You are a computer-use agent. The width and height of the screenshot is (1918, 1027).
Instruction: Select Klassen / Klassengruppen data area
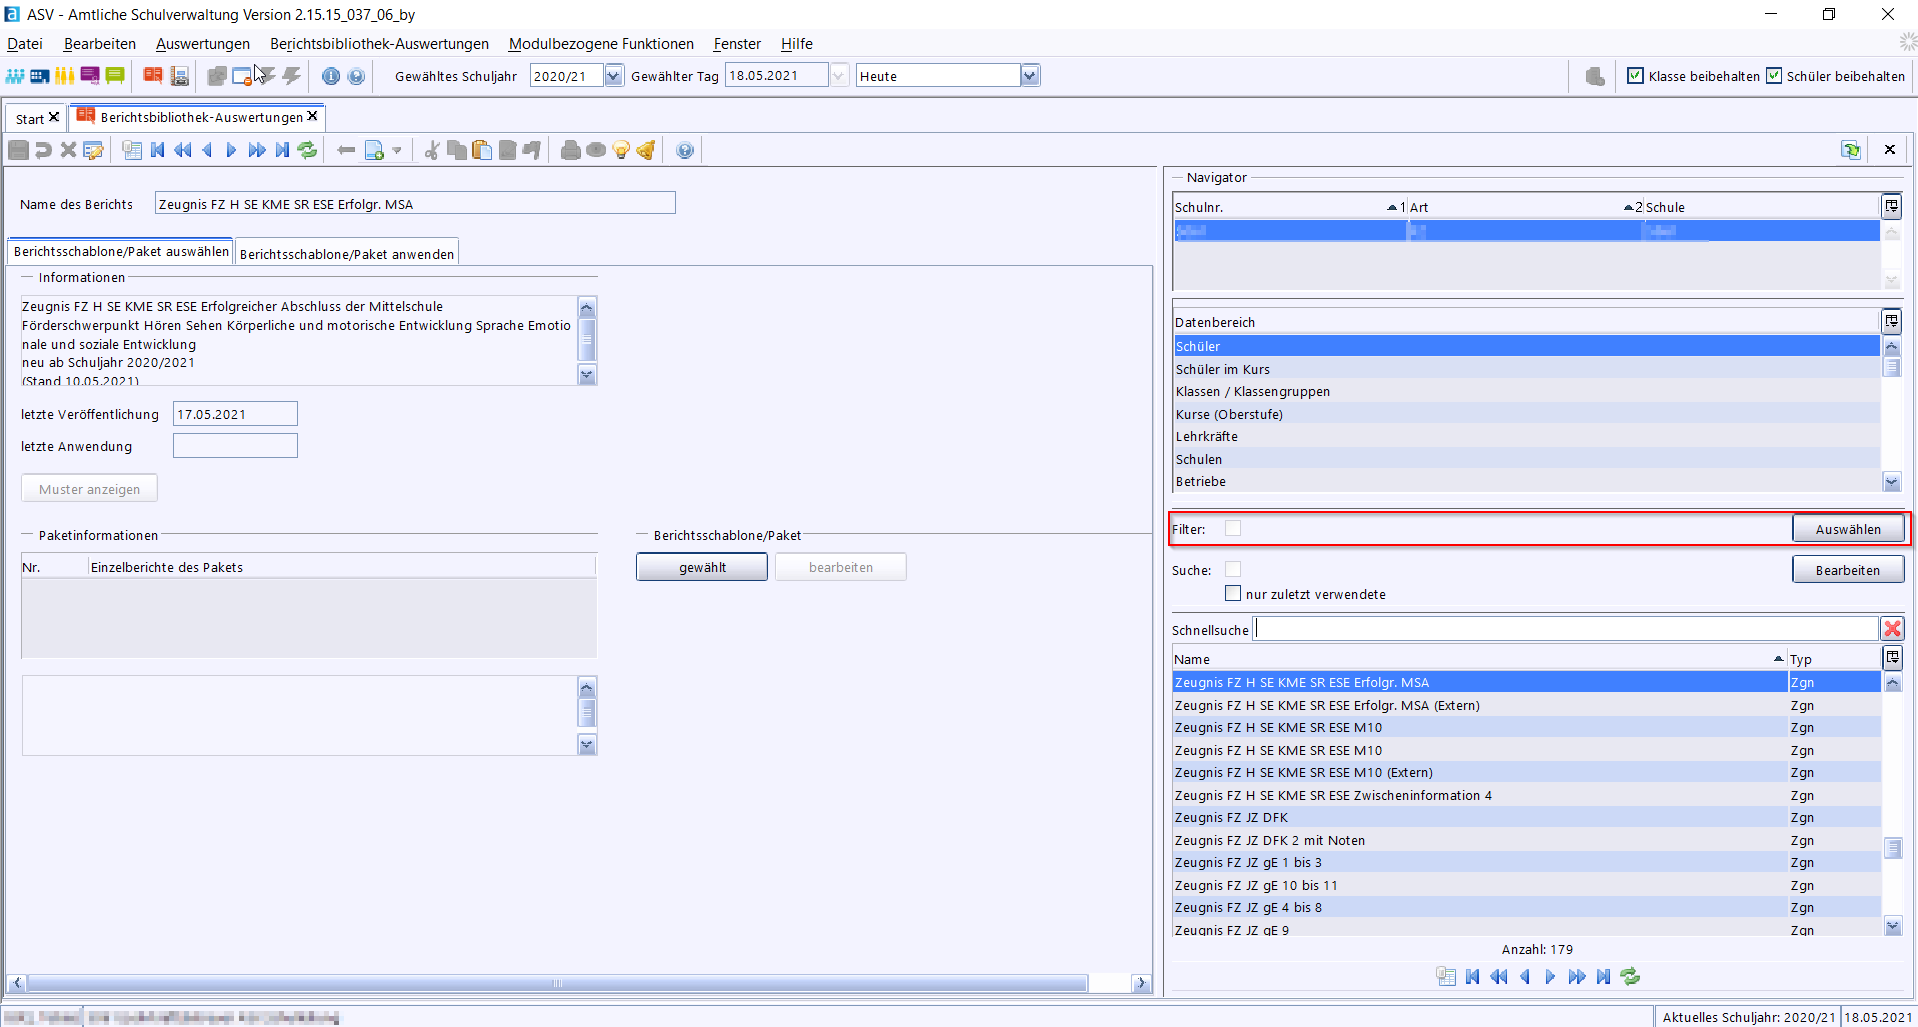coord(1526,392)
